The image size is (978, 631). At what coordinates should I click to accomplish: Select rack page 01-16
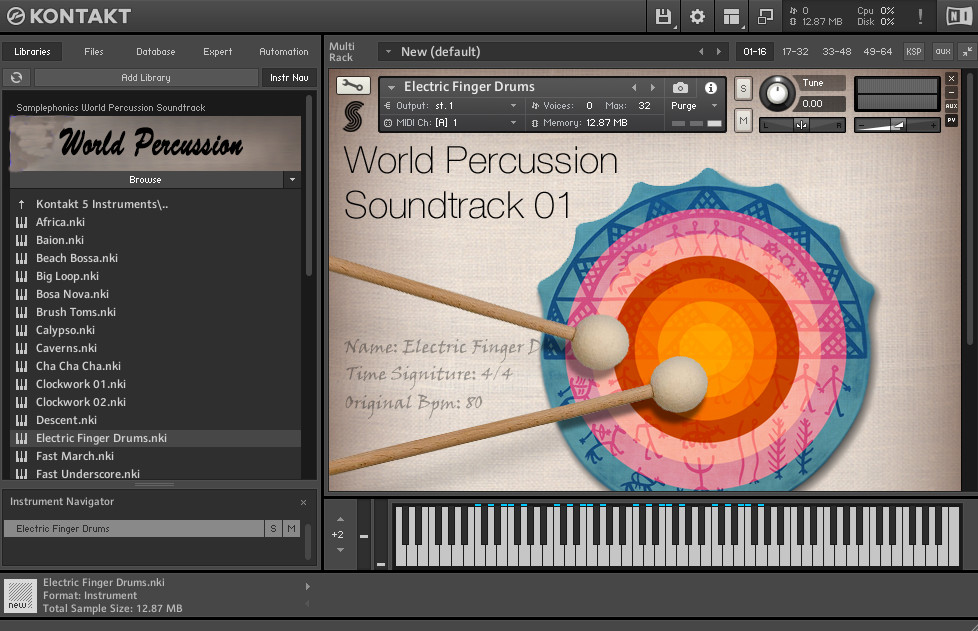click(755, 52)
